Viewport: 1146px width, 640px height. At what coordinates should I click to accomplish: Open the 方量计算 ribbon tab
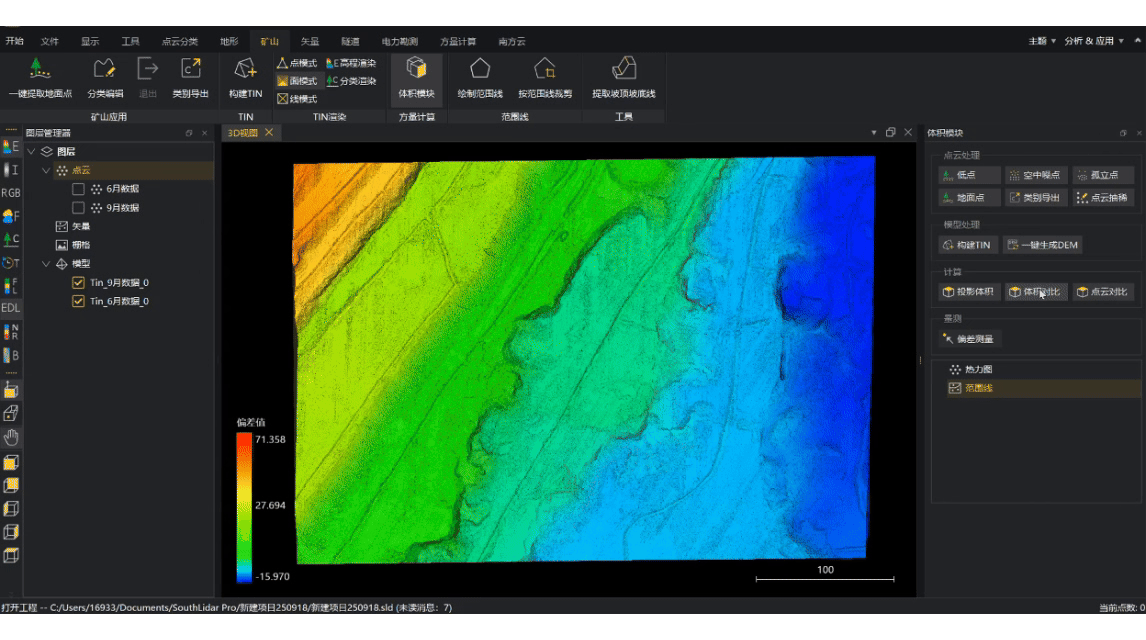pyautogui.click(x=458, y=41)
